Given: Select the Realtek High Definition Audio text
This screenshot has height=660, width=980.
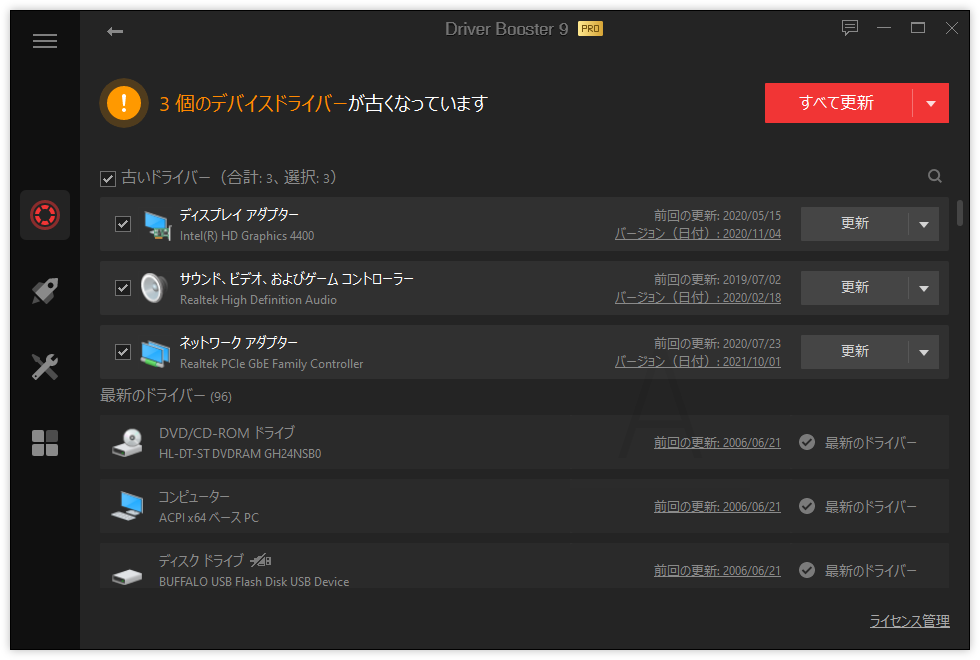Looking at the screenshot, I should [258, 300].
